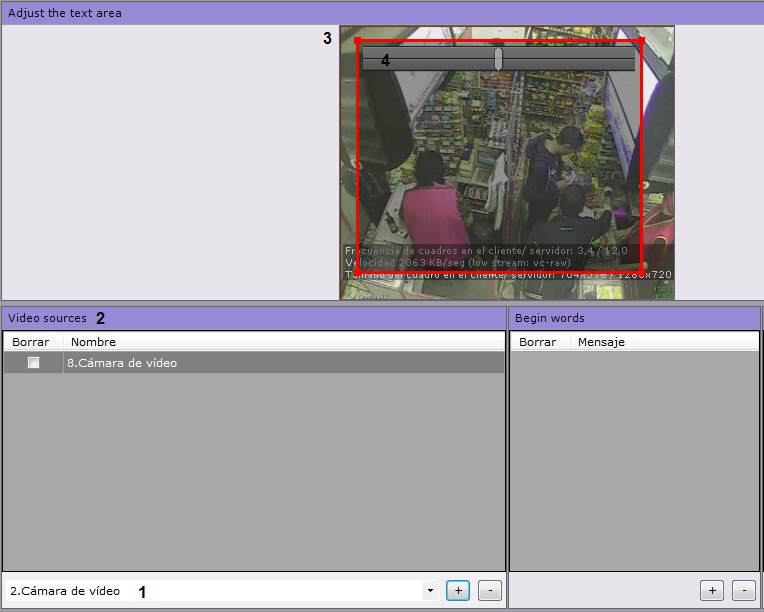The width and height of the screenshot is (764, 612).
Task: Open the camera dropdown arrow next to 2.Cámara de vídeo
Action: click(x=430, y=591)
